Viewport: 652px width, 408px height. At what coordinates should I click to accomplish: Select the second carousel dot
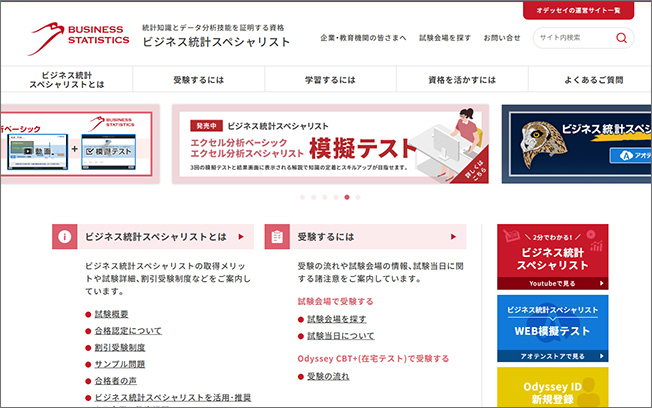pyautogui.click(x=314, y=197)
